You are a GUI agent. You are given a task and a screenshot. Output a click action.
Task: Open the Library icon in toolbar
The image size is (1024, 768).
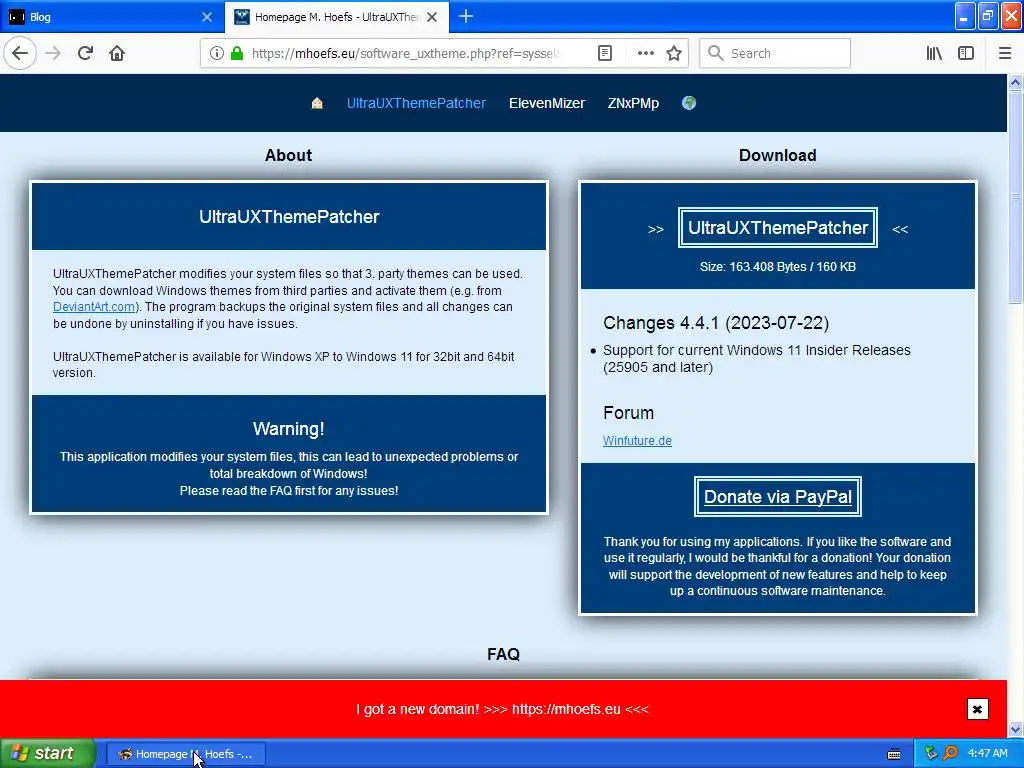[934, 54]
